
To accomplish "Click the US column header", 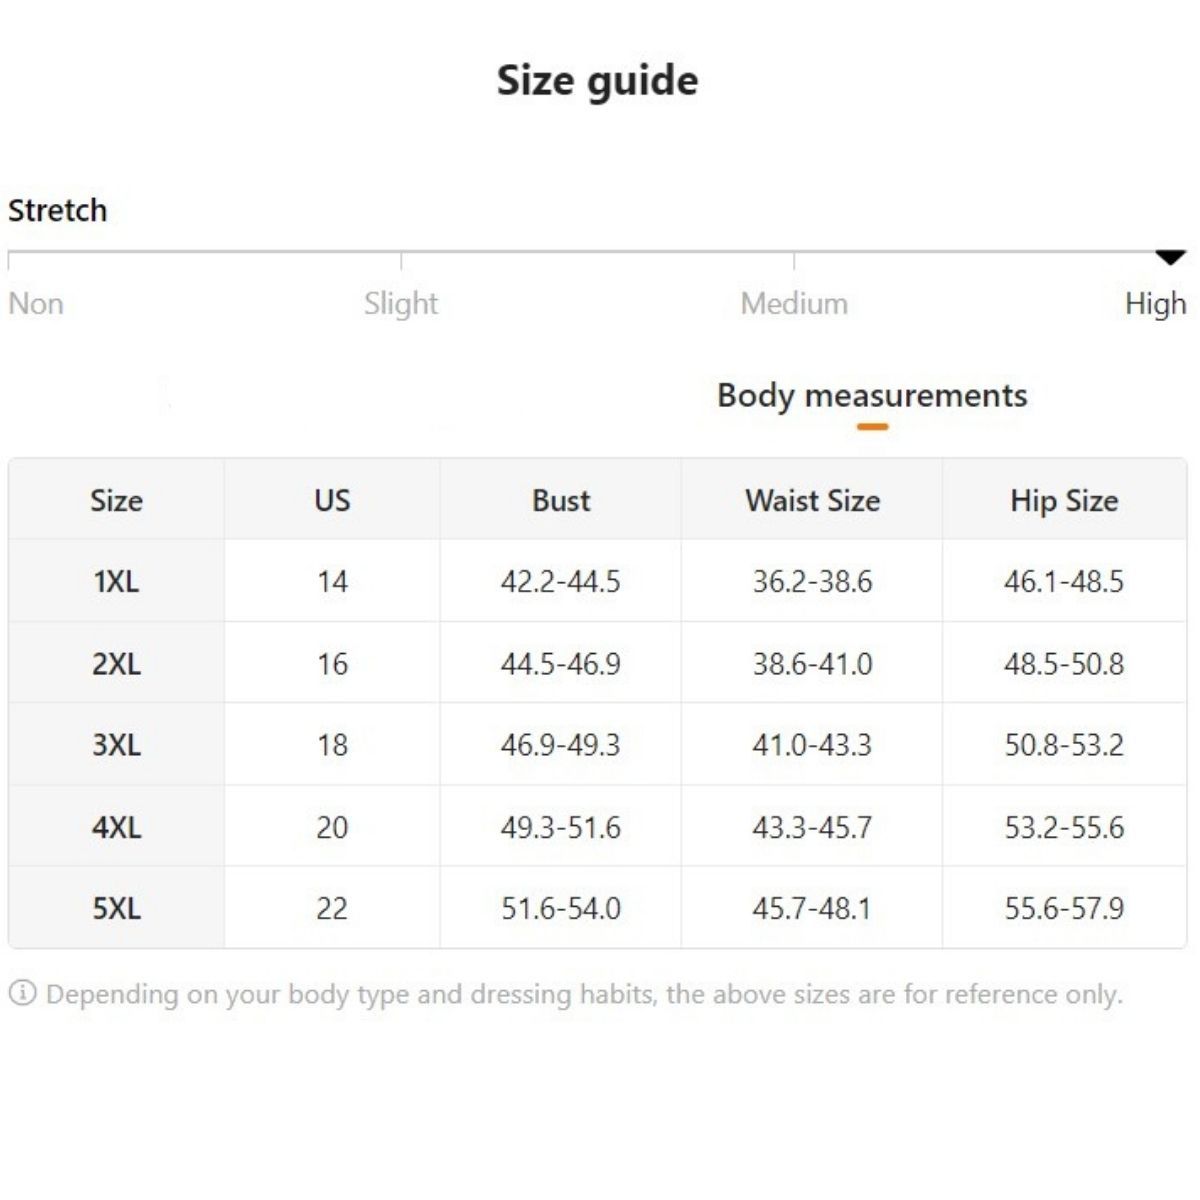I will (332, 500).
